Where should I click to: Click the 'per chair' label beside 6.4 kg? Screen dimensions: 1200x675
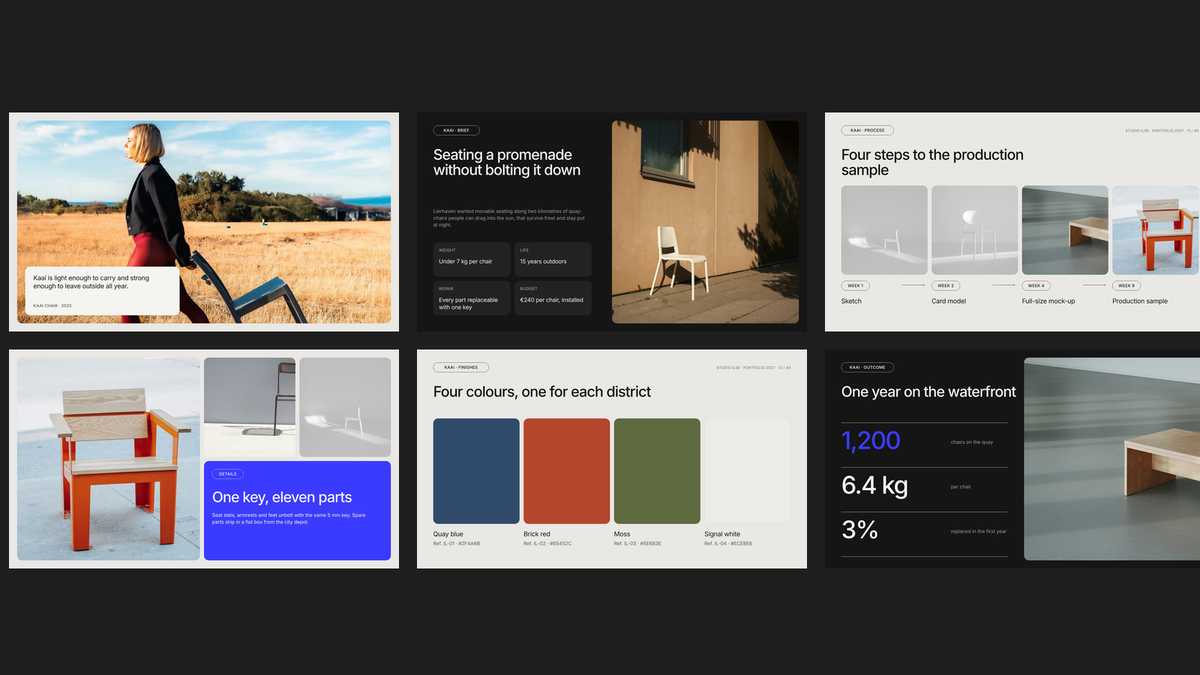961,487
